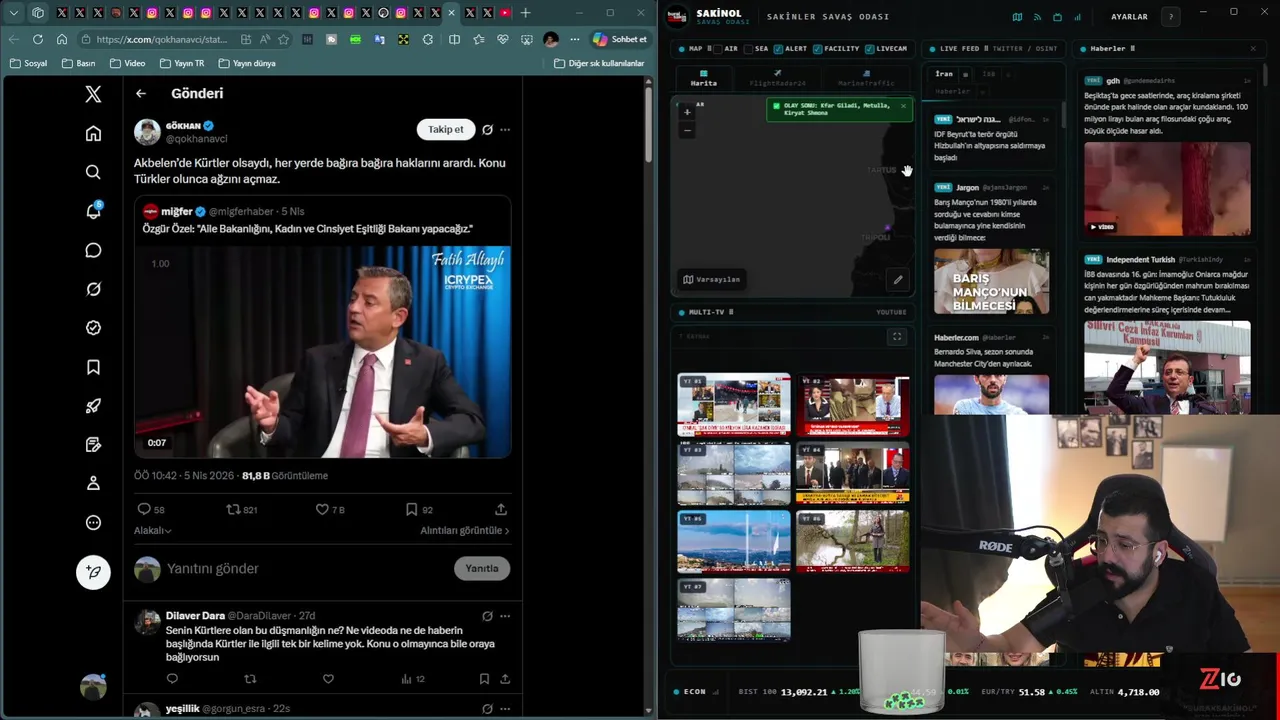Click pencil edit icon on Sakinol map
This screenshot has width=1280, height=720.
(x=898, y=280)
